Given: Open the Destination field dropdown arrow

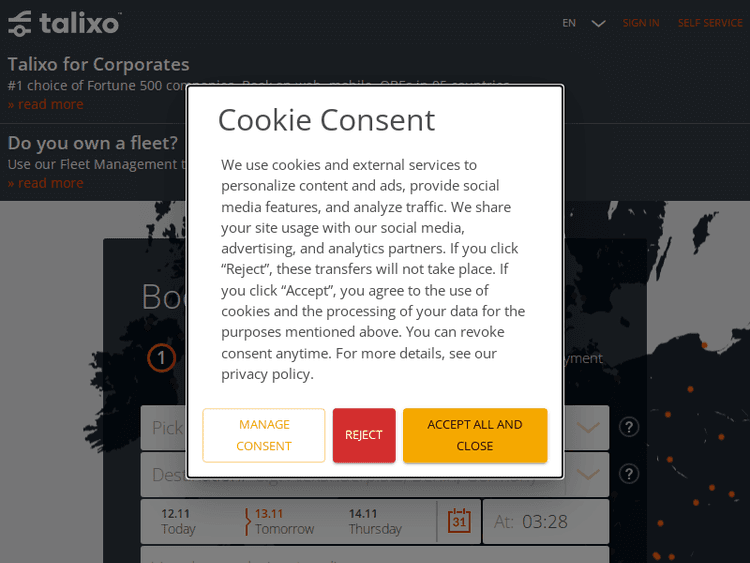Looking at the screenshot, I should point(589,472).
